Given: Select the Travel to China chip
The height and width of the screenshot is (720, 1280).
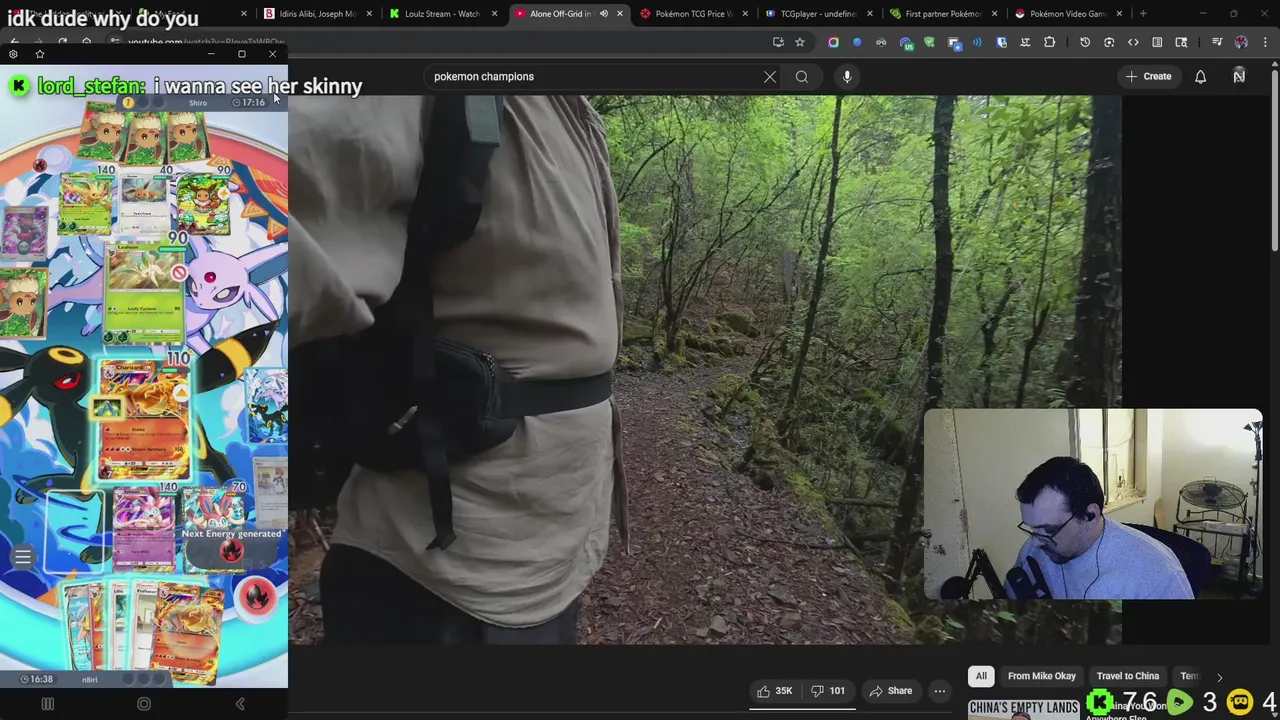Looking at the screenshot, I should pyautogui.click(x=1128, y=676).
